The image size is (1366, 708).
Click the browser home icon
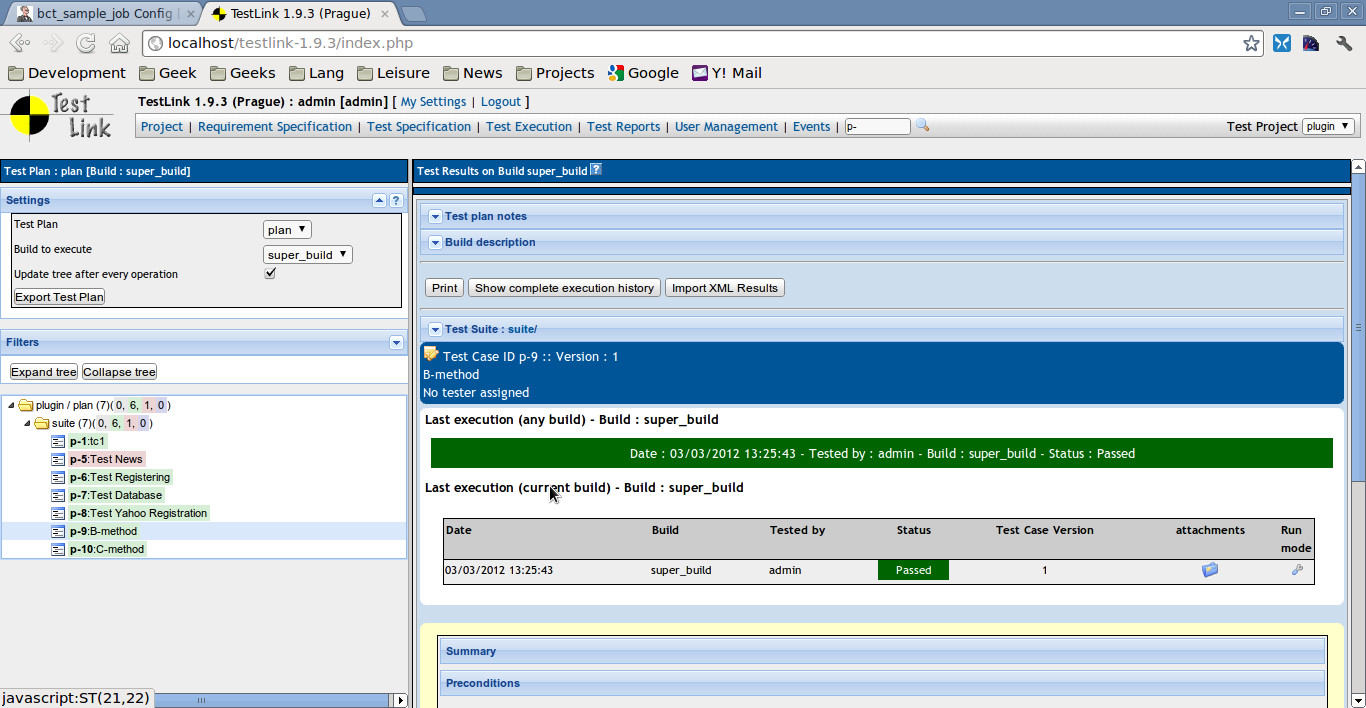pyautogui.click(x=119, y=43)
